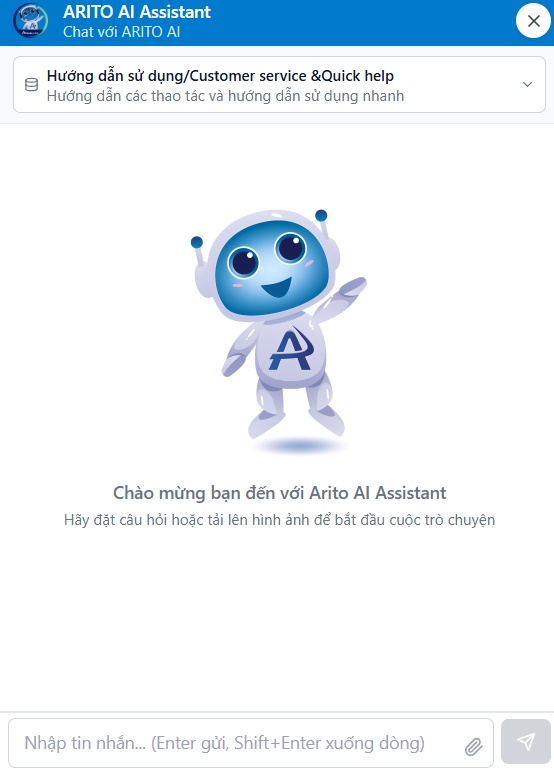The image size is (554, 783).
Task: Click the blue shadow beneath the robot mascot
Action: click(300, 445)
